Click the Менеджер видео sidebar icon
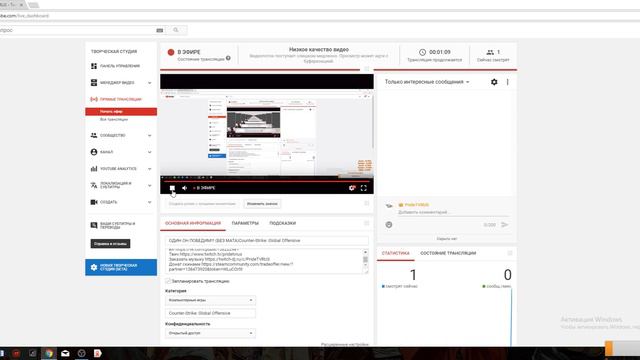This screenshot has width=640, height=360. coord(94,82)
